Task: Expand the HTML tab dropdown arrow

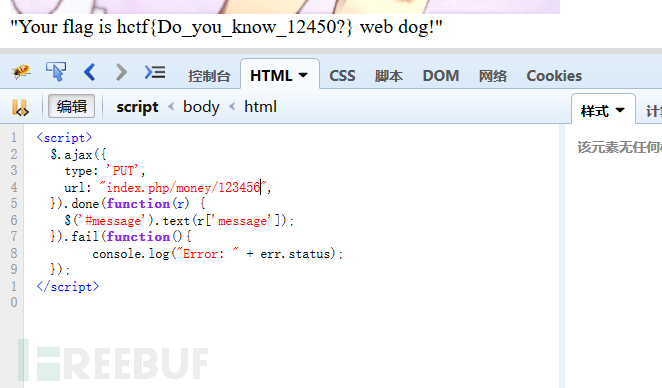Action: [303, 76]
